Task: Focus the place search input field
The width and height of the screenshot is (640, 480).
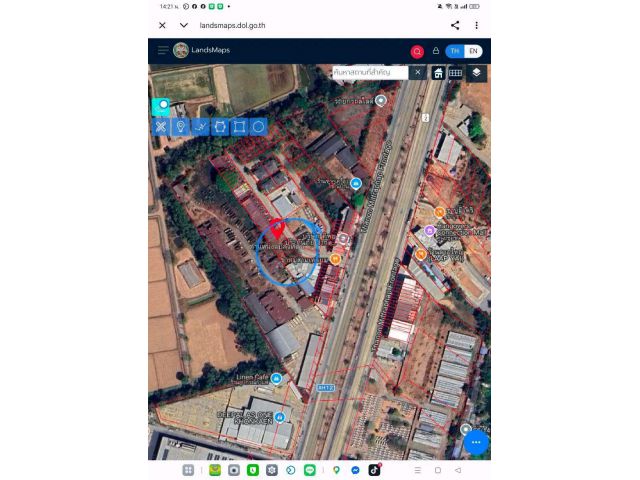Action: tap(370, 72)
